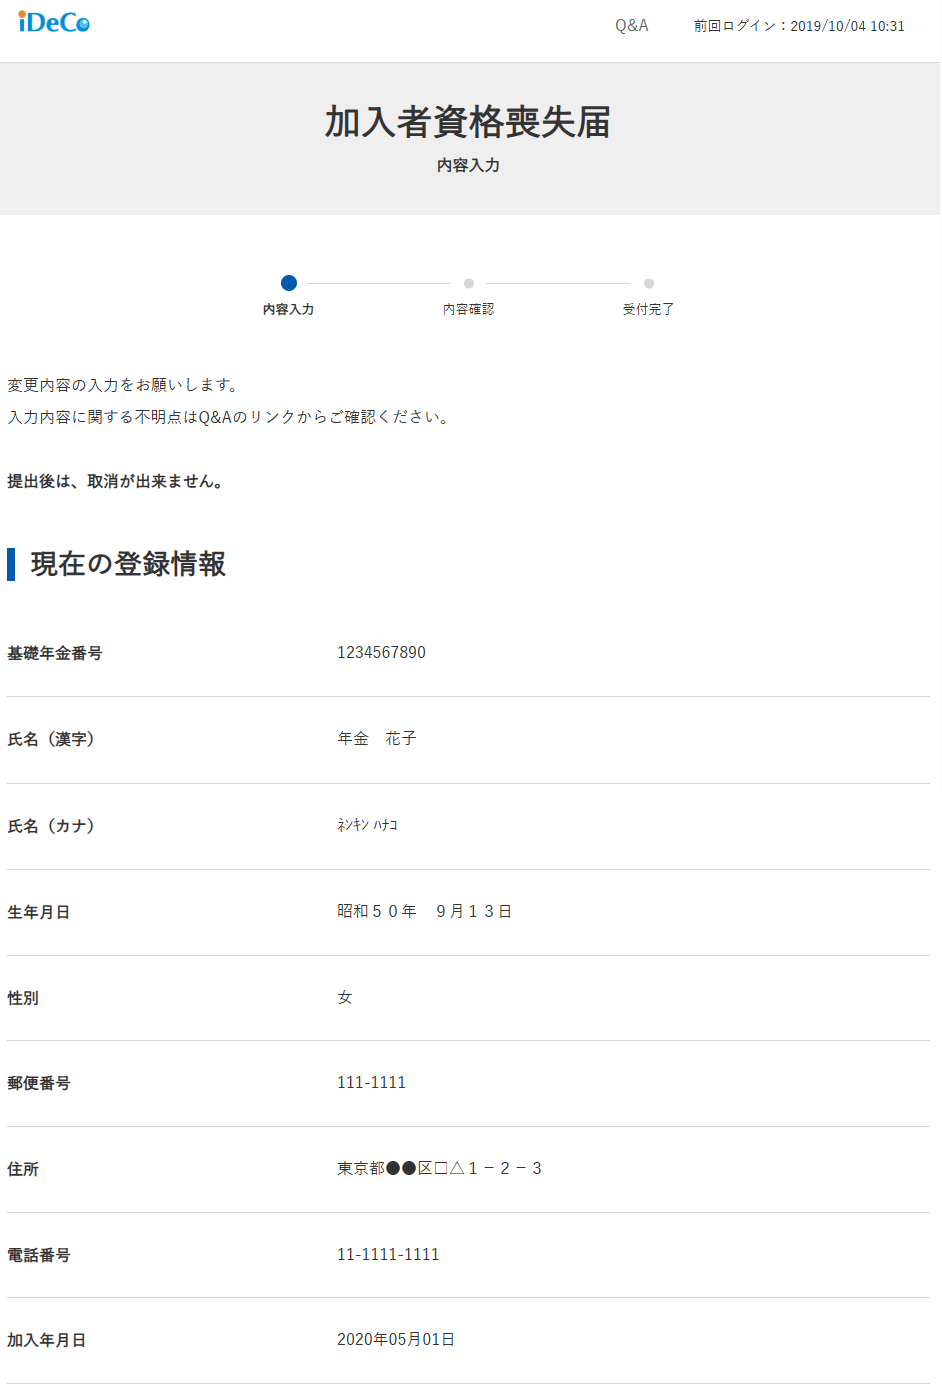Click the previous login timestamp text
Image resolution: width=942 pixels, height=1398 pixels.
click(x=799, y=26)
